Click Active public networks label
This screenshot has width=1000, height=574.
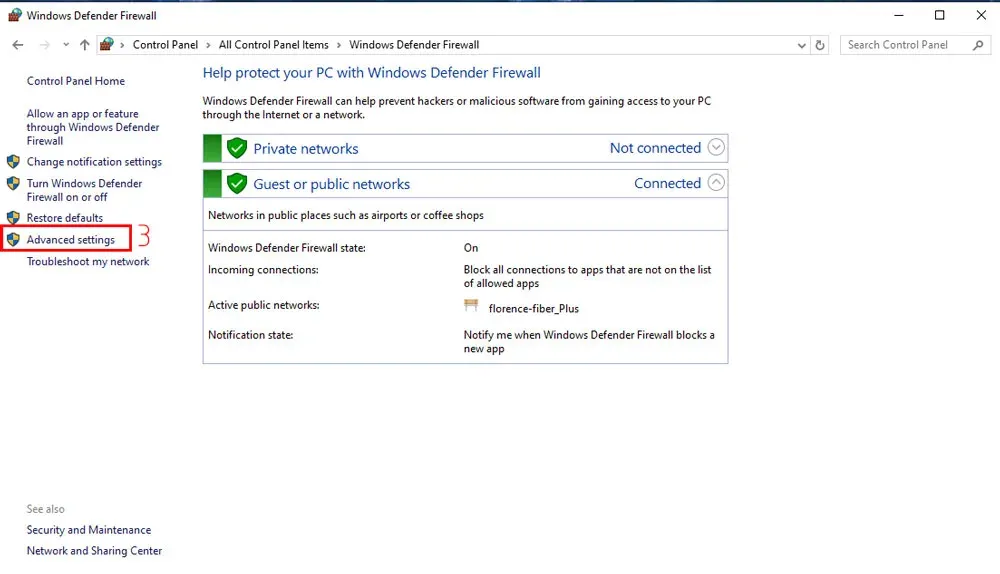click(x=264, y=305)
